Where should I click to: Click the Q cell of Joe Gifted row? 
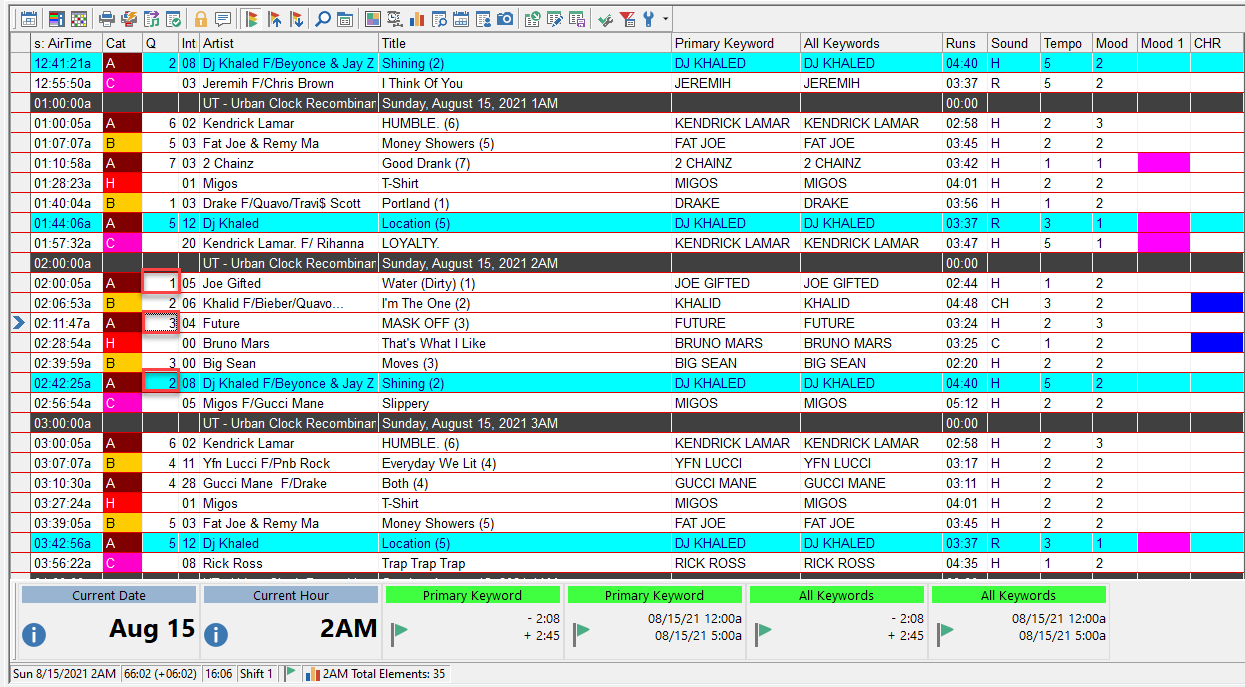pos(160,283)
